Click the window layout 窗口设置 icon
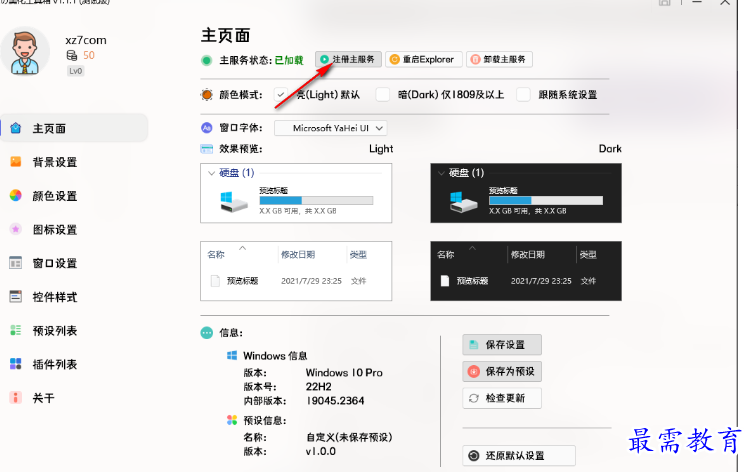 point(16,263)
